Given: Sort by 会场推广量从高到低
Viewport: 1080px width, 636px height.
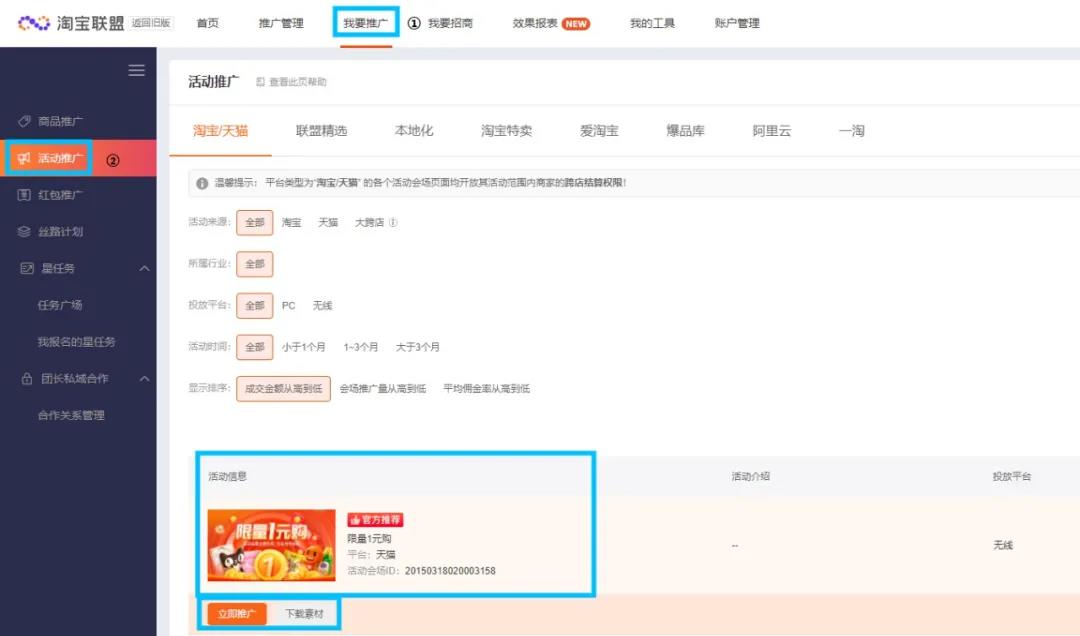Looking at the screenshot, I should [x=383, y=389].
